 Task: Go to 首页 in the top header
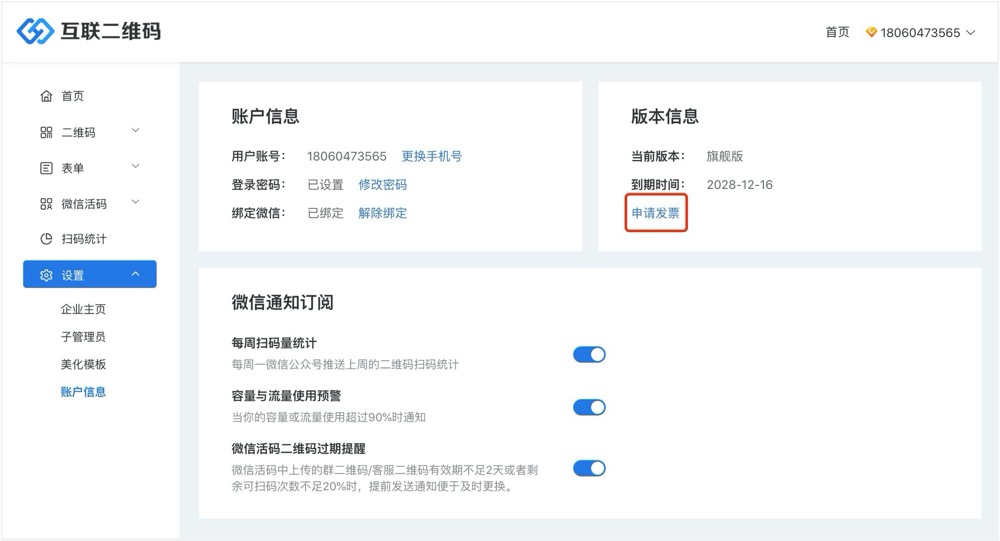(x=837, y=33)
